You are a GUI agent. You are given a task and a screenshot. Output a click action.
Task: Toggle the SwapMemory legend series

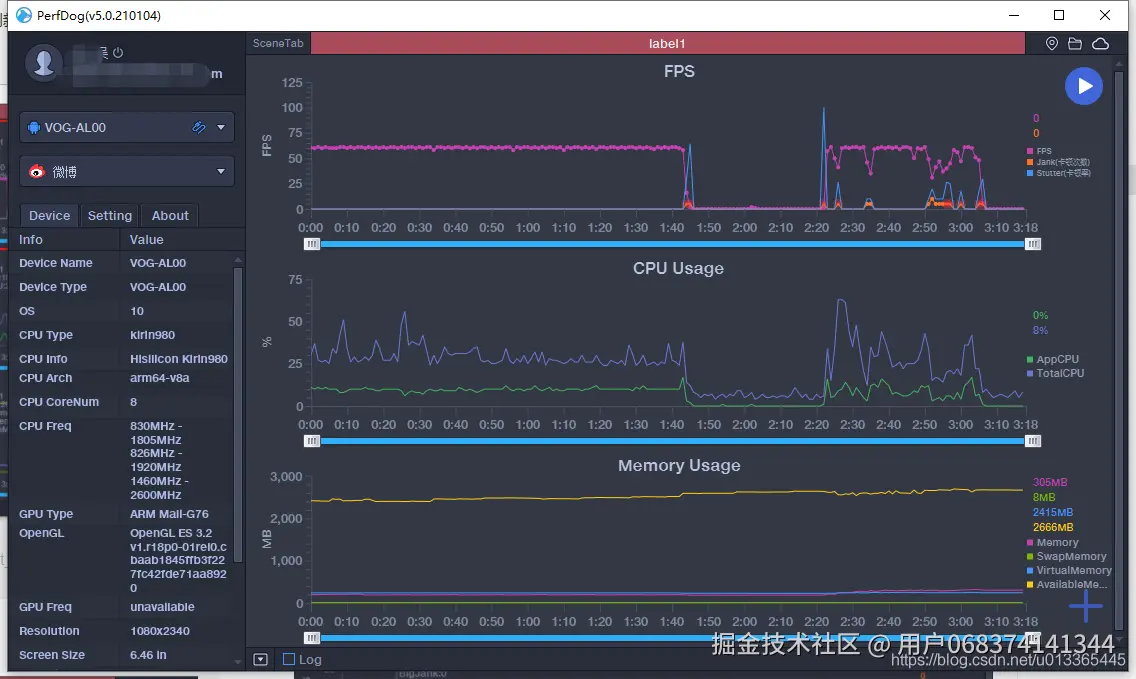(1066, 556)
